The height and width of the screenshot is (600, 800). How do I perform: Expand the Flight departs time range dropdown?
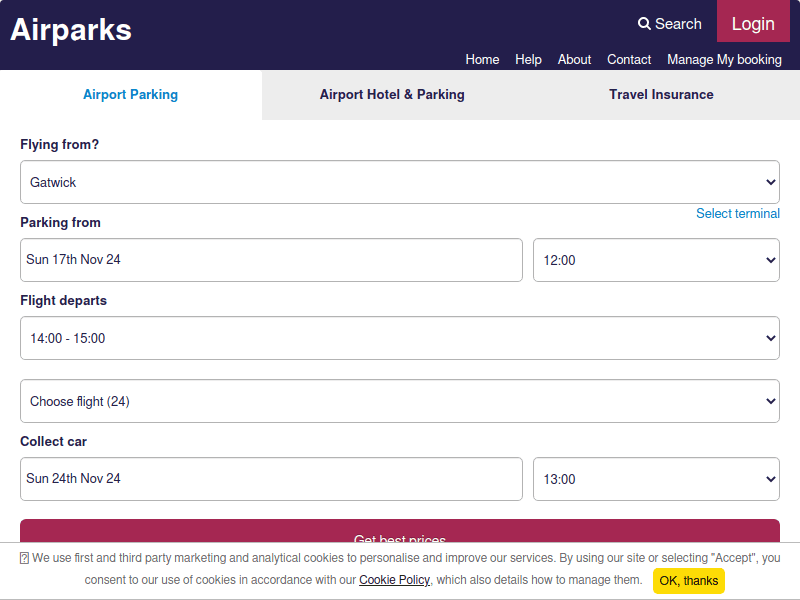[x=400, y=338]
